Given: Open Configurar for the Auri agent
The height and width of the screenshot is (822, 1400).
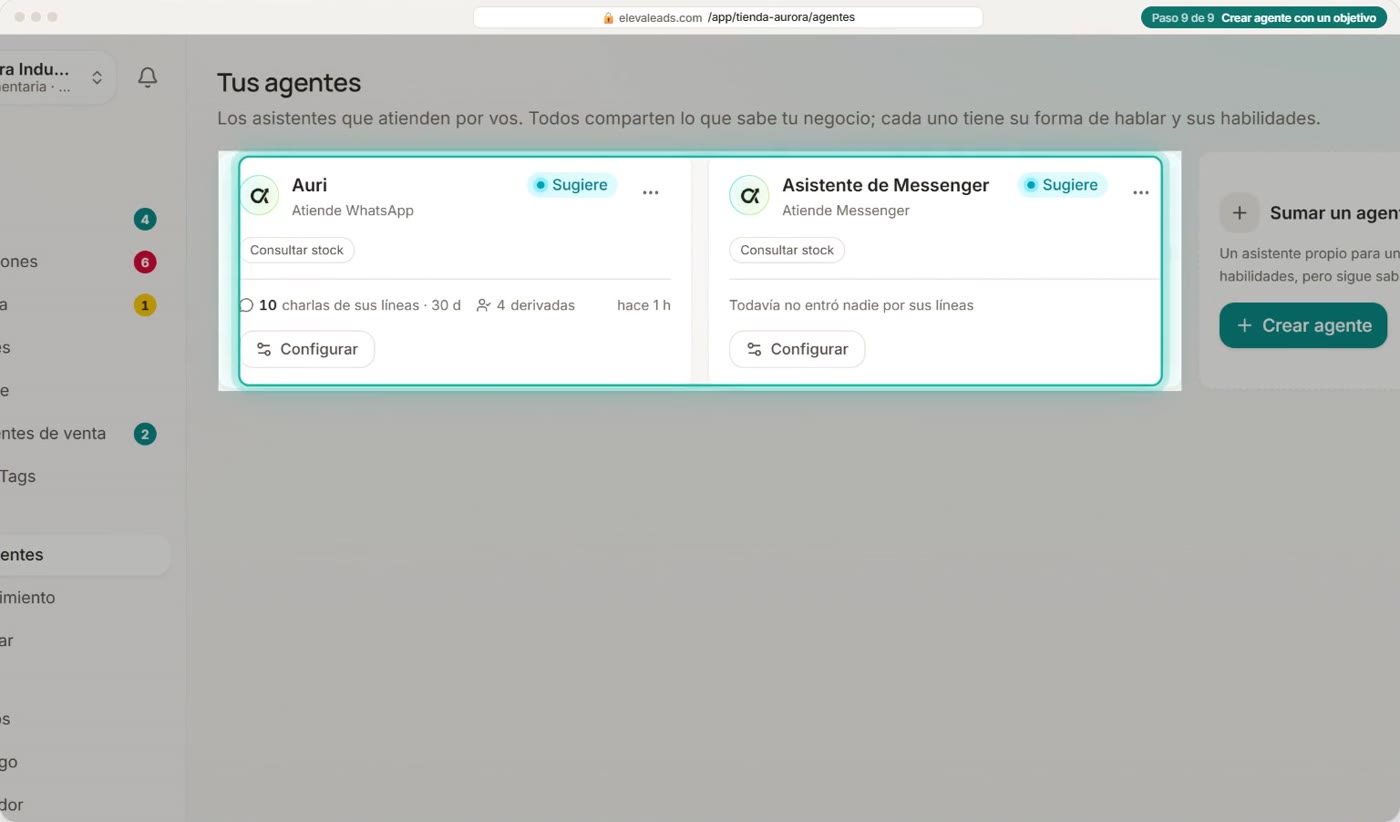Looking at the screenshot, I should point(307,349).
